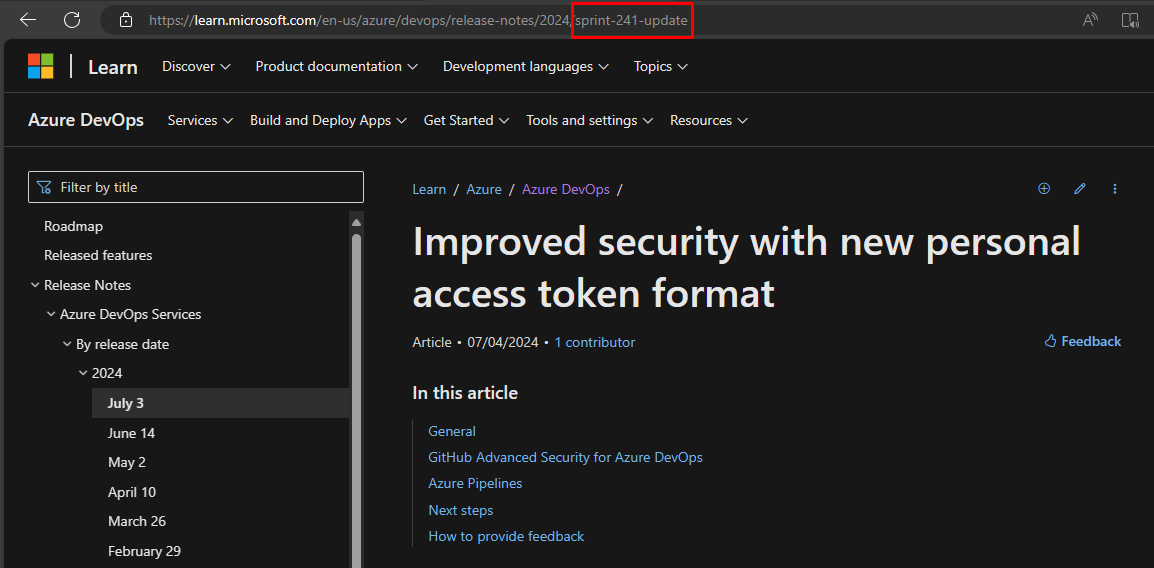The height and width of the screenshot is (568, 1154).
Task: Open Read Aloud icon in address bar
Action: pos(1090,20)
